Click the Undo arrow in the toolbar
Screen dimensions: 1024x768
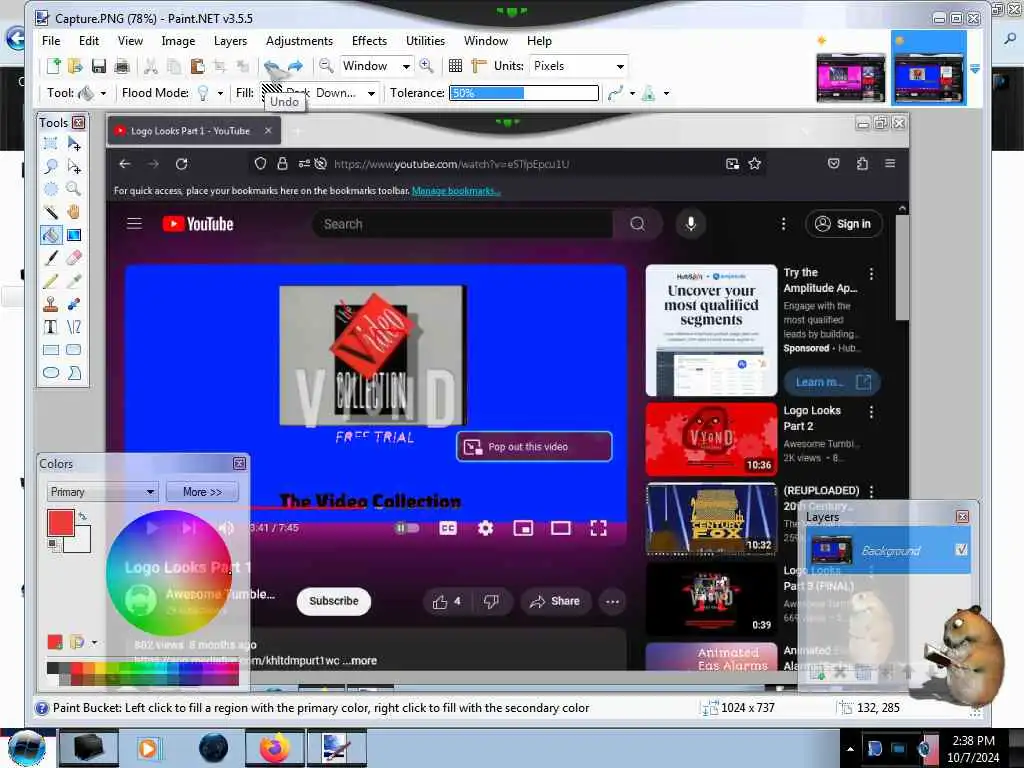coord(272,66)
